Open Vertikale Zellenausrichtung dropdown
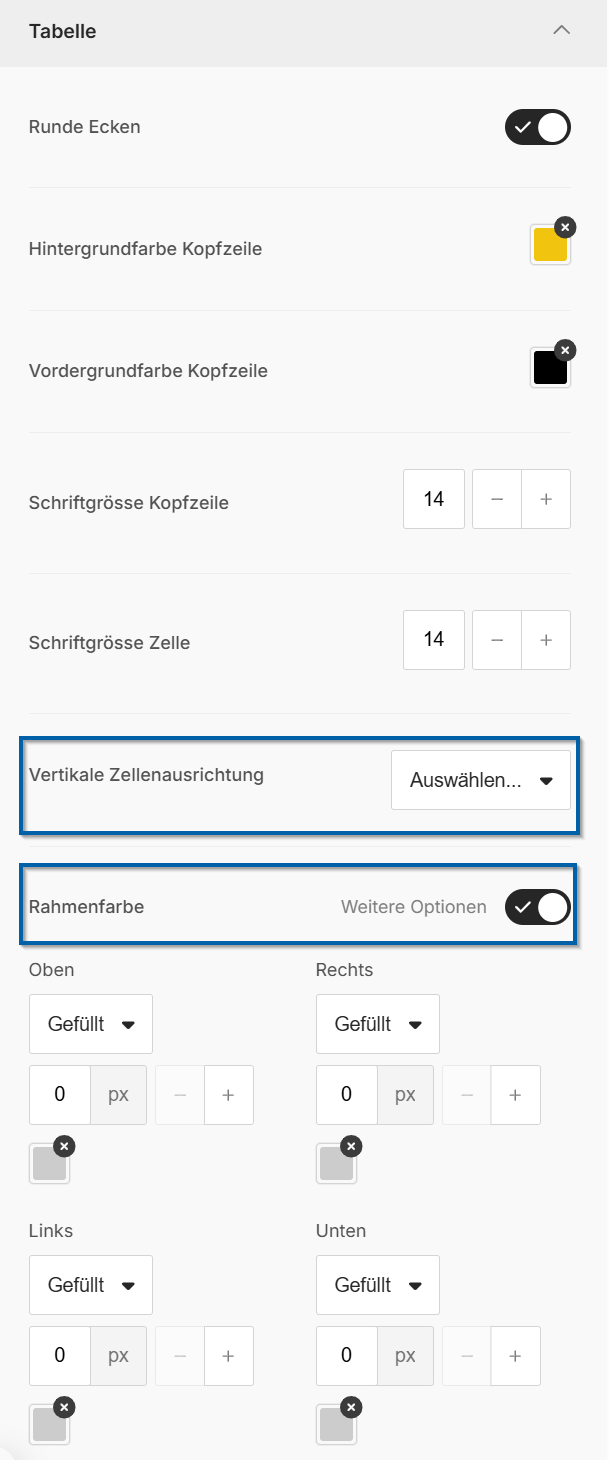609x1460 pixels. coord(481,780)
